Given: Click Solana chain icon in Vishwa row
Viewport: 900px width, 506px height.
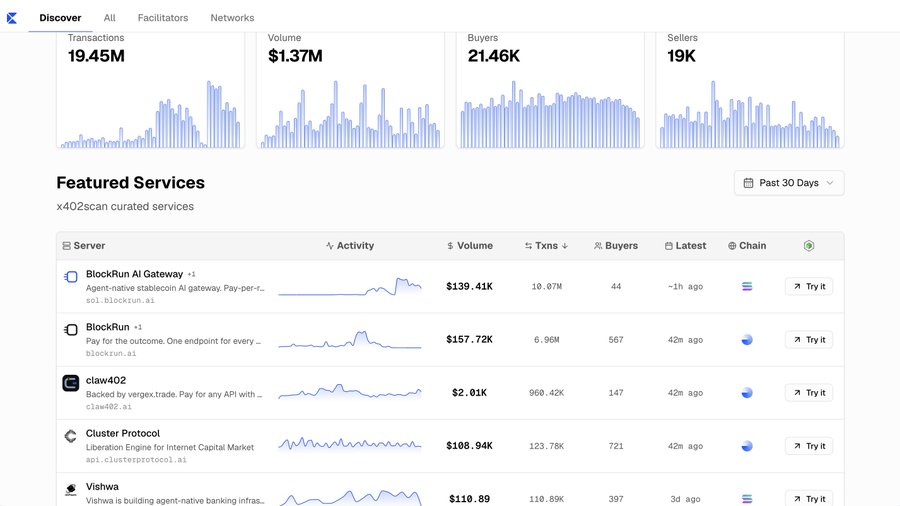Looking at the screenshot, I should 747,499.
